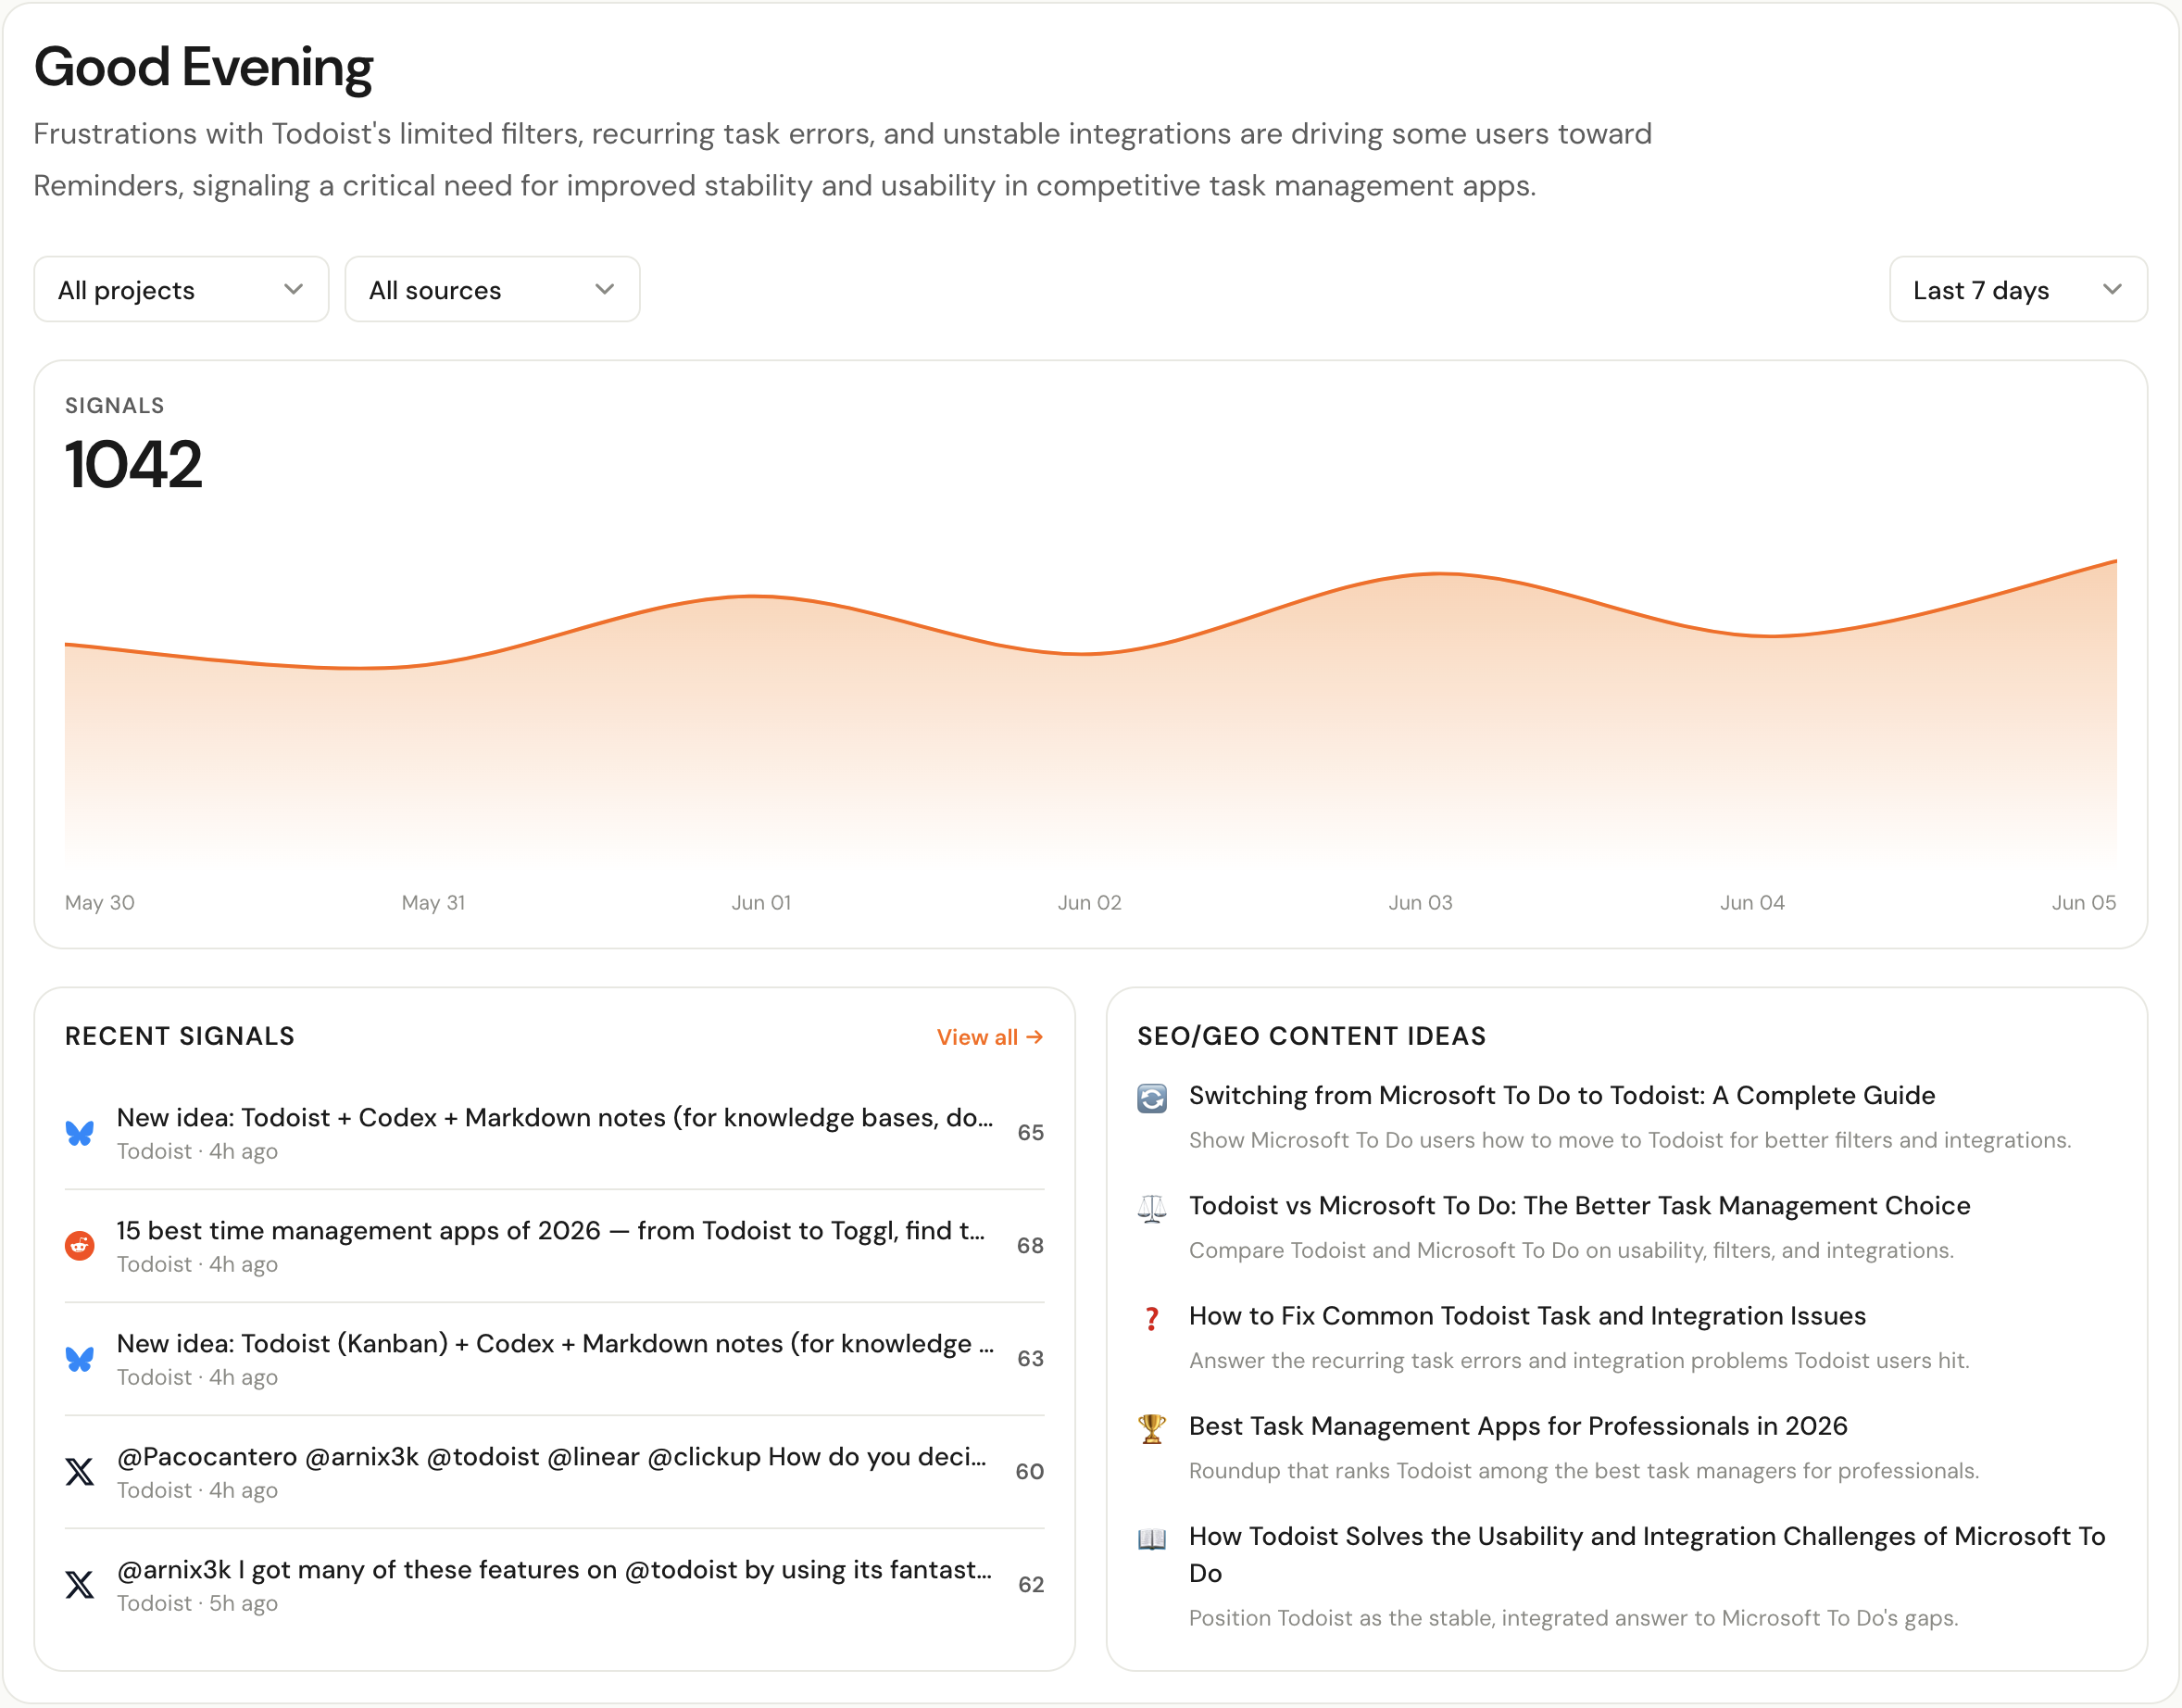Click the Jun 05 label on chart axis
Viewport: 2182px width, 1708px height.
pyautogui.click(x=2084, y=903)
